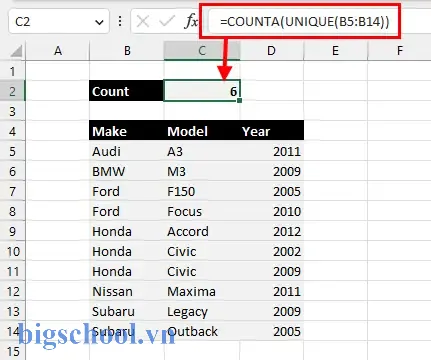Click the Name Box showing C2
Image resolution: width=431 pixels, height=360 pixels.
(59, 22)
